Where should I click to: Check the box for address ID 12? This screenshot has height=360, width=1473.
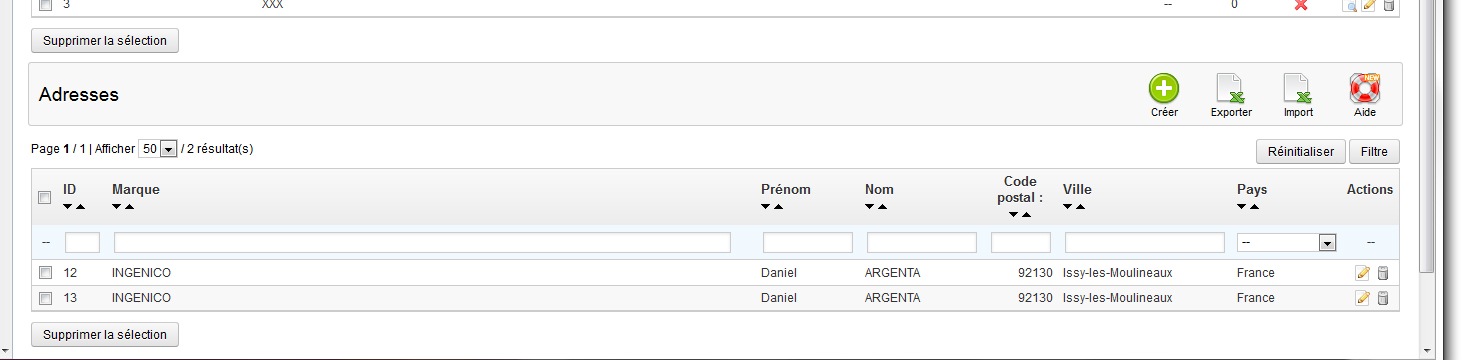(x=45, y=273)
